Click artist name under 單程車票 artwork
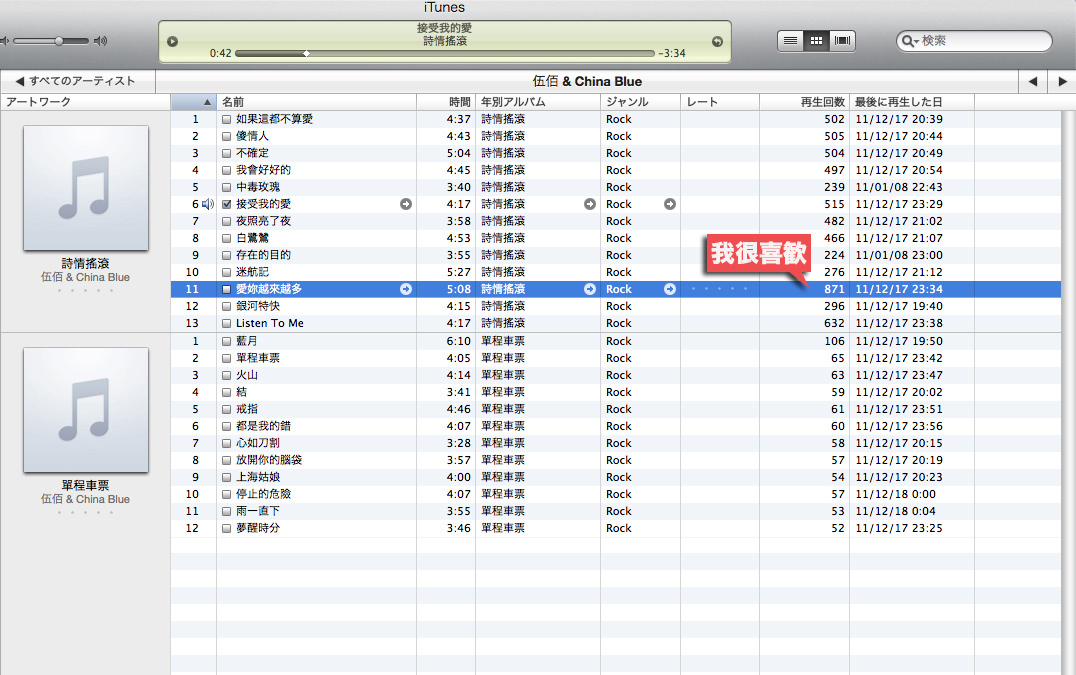Image resolution: width=1076 pixels, height=675 pixels. pos(85,499)
